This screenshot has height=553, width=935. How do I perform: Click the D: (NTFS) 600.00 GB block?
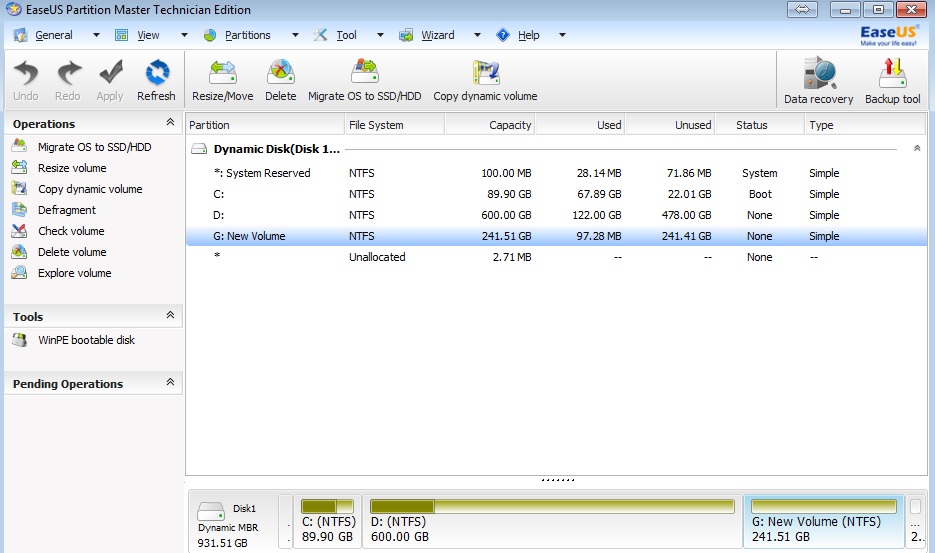552,521
